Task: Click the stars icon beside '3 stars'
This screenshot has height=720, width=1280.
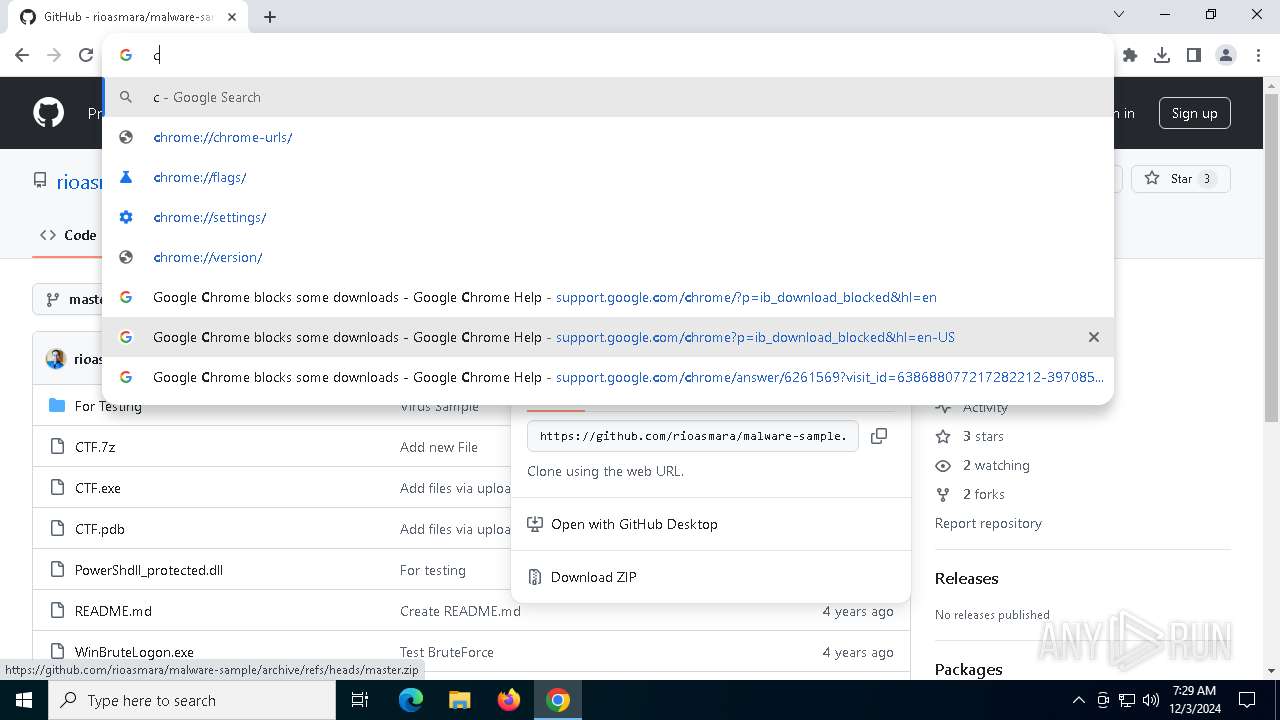Action: pyautogui.click(x=943, y=436)
